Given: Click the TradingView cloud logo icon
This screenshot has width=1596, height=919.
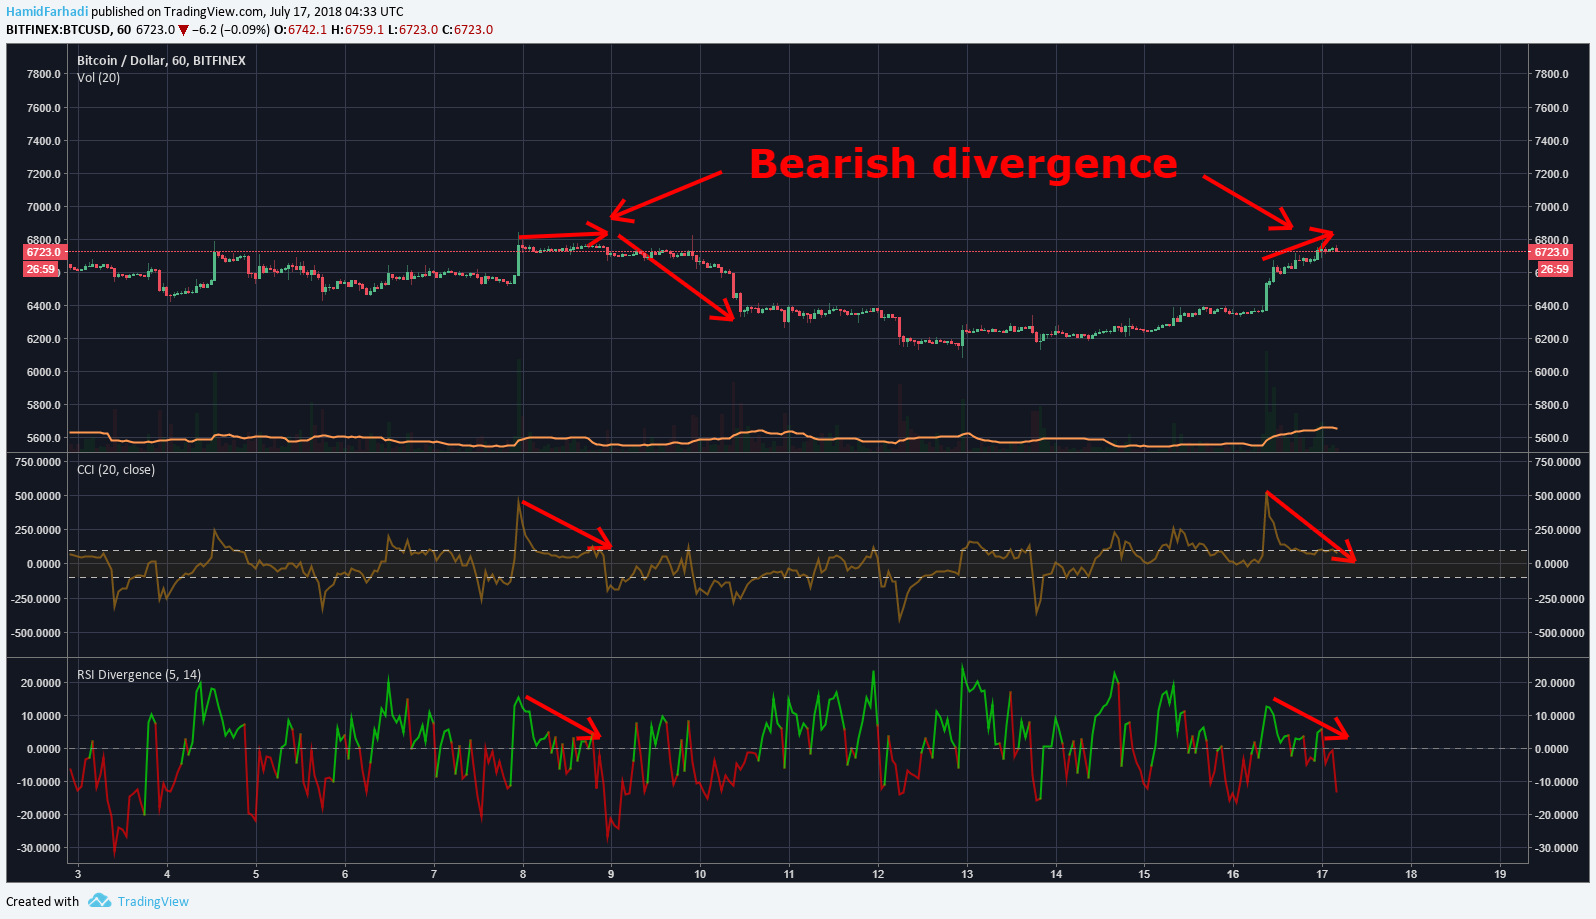Looking at the screenshot, I should point(99,901).
